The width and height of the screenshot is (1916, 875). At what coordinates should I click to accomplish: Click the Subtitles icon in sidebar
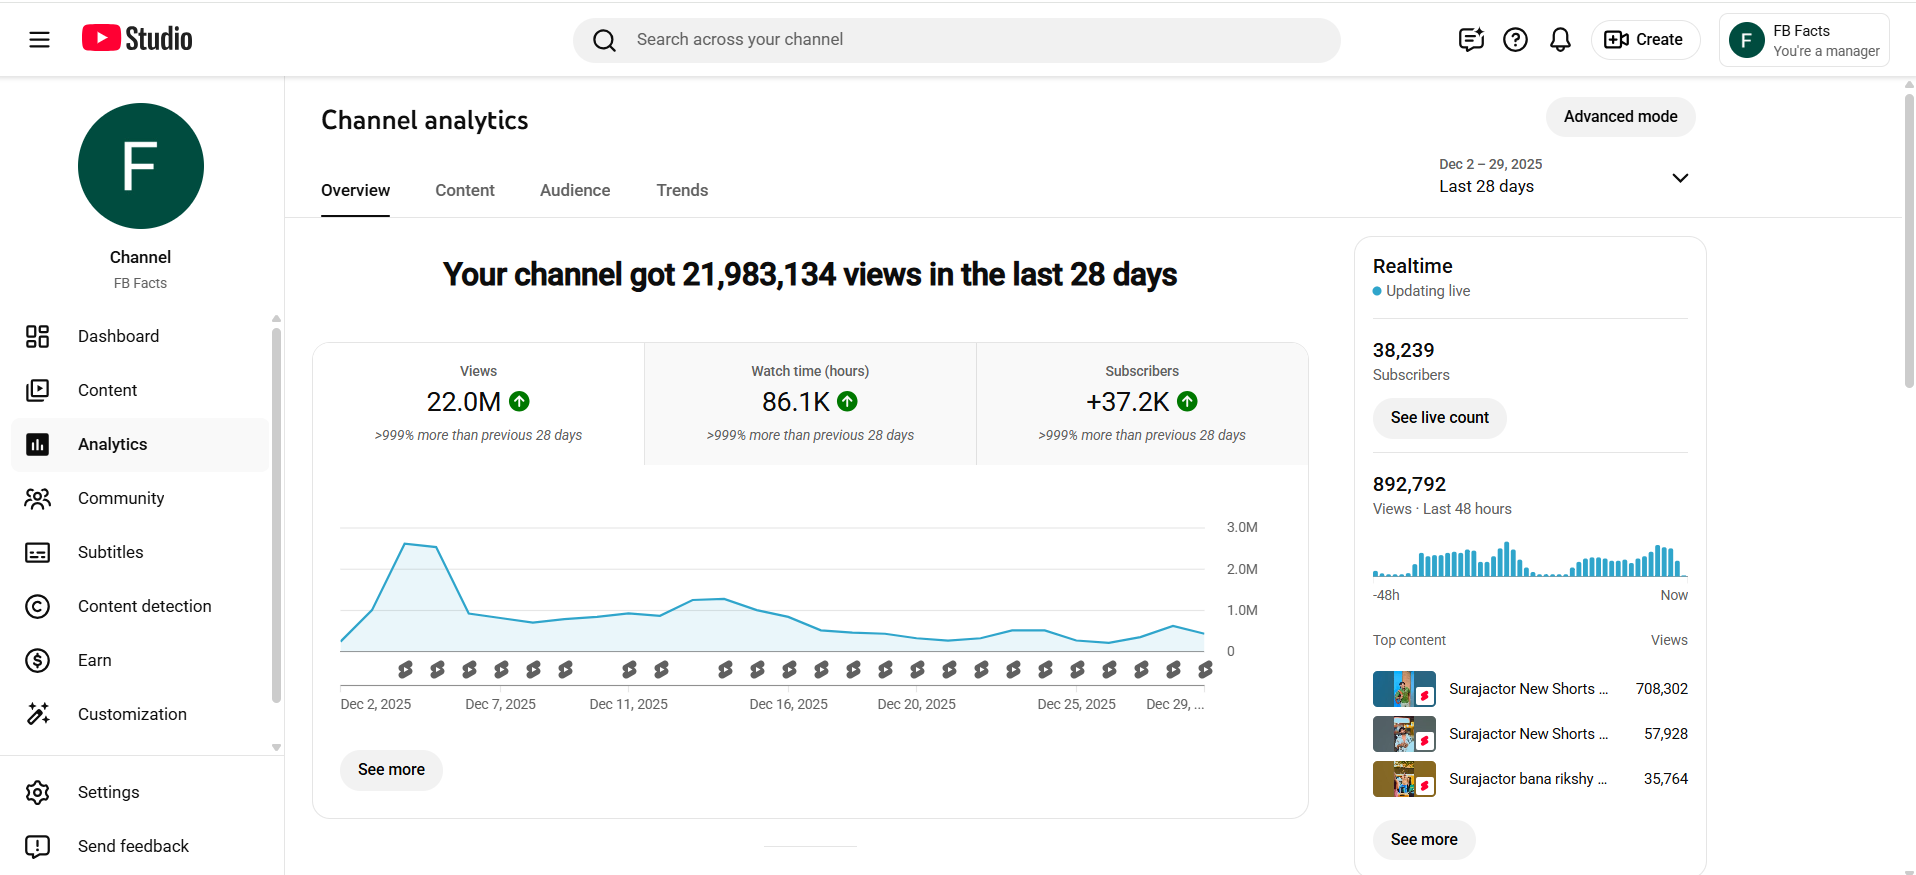[38, 552]
